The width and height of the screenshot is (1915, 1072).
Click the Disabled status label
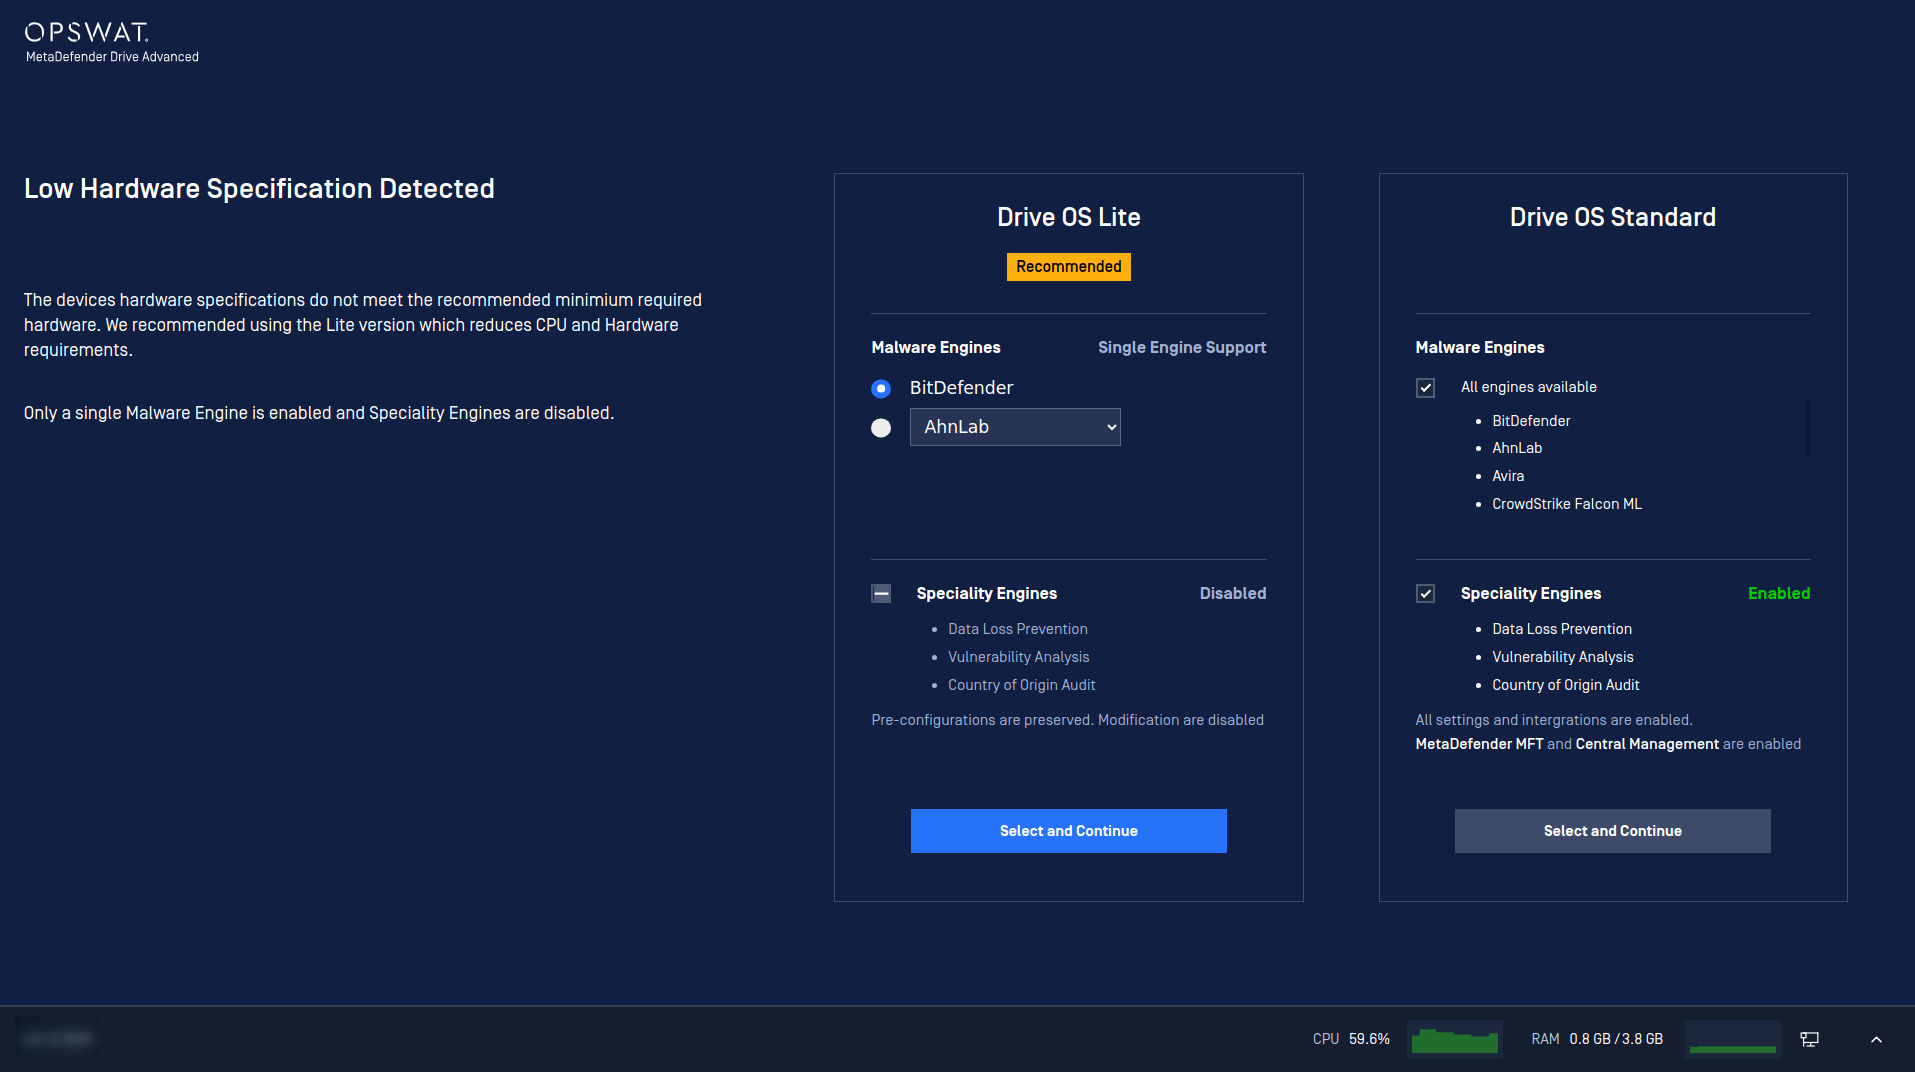(1233, 593)
